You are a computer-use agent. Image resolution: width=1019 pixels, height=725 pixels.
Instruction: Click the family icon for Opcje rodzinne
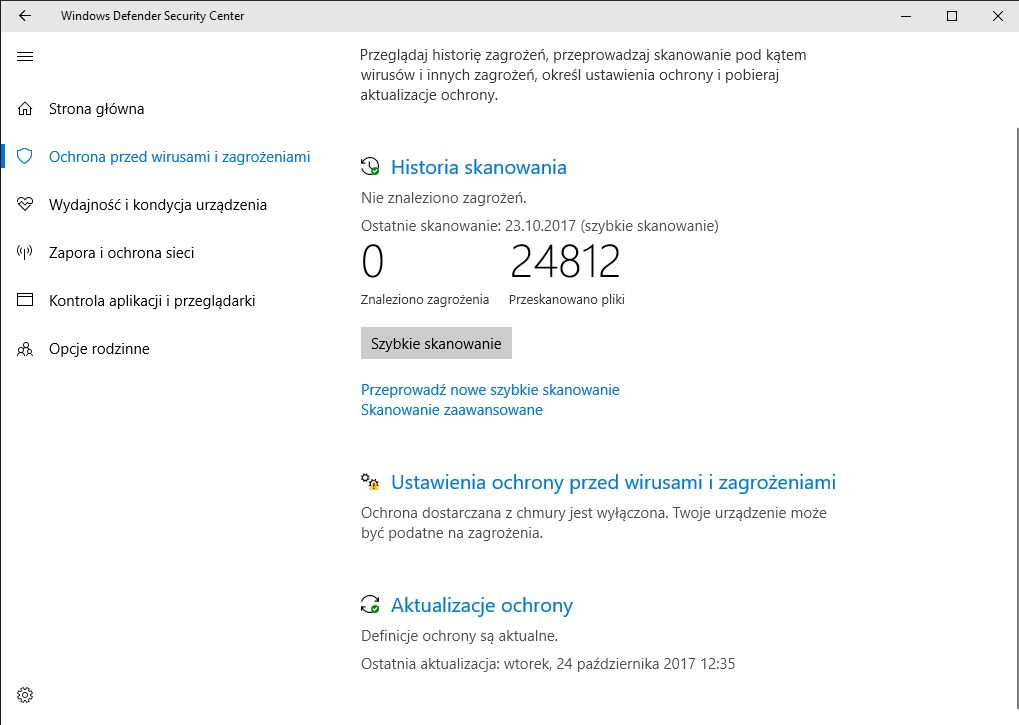click(x=25, y=349)
